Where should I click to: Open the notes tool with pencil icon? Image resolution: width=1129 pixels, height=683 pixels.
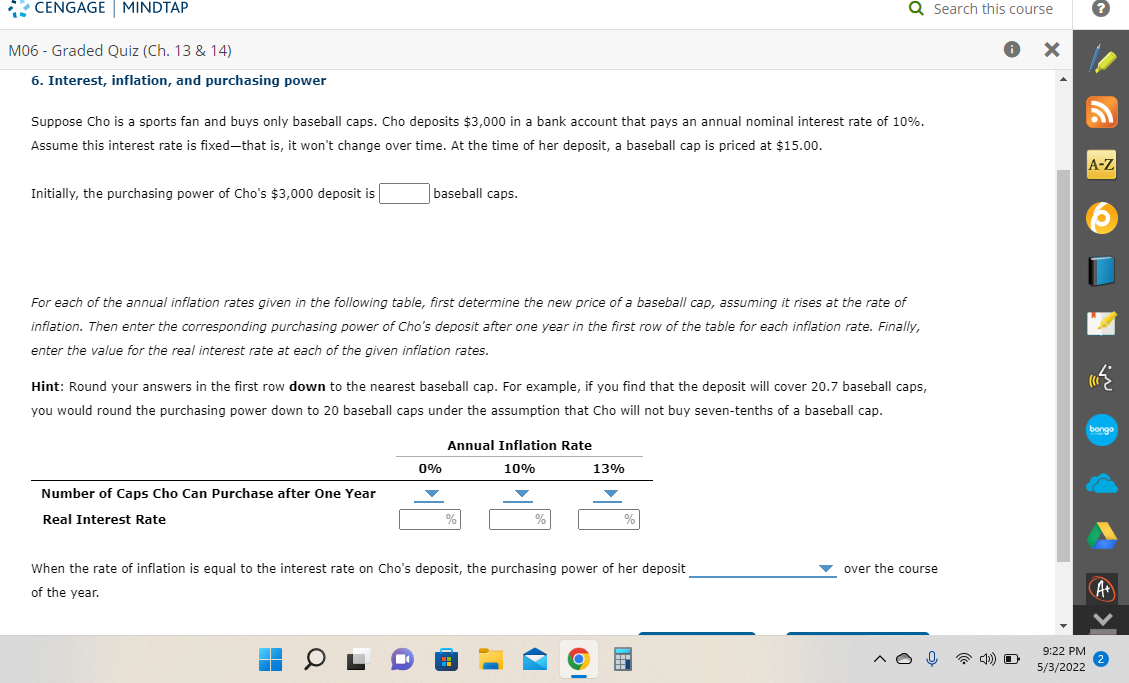[1101, 323]
